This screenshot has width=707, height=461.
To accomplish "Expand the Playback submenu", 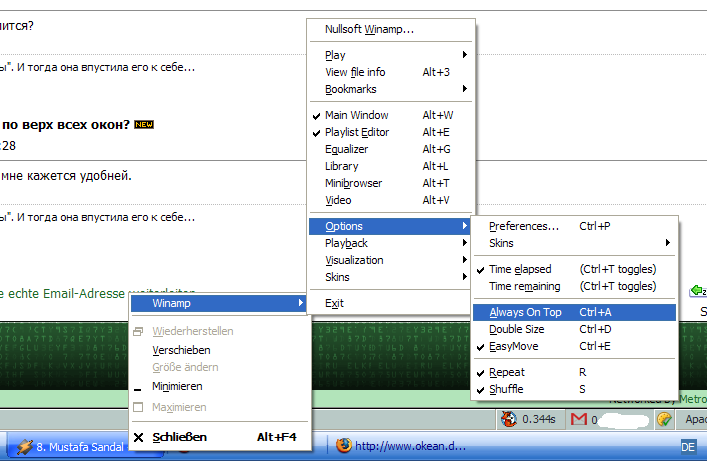I will click(x=390, y=243).
